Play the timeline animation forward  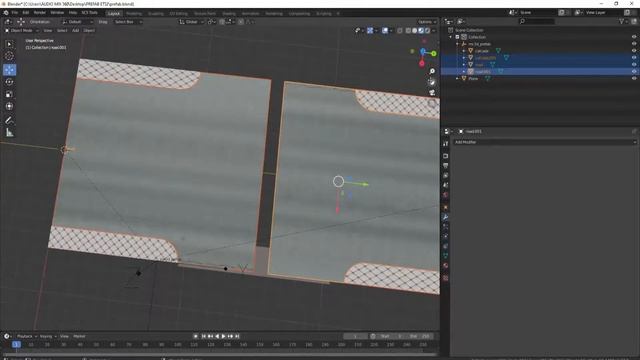(x=223, y=336)
